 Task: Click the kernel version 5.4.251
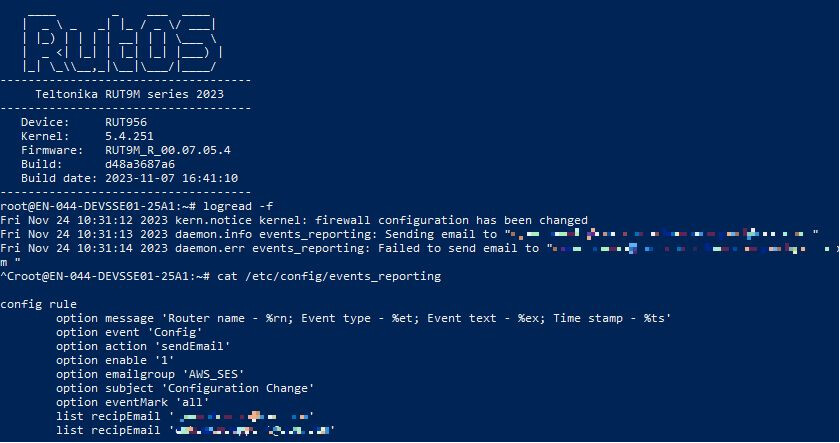[x=129, y=136]
